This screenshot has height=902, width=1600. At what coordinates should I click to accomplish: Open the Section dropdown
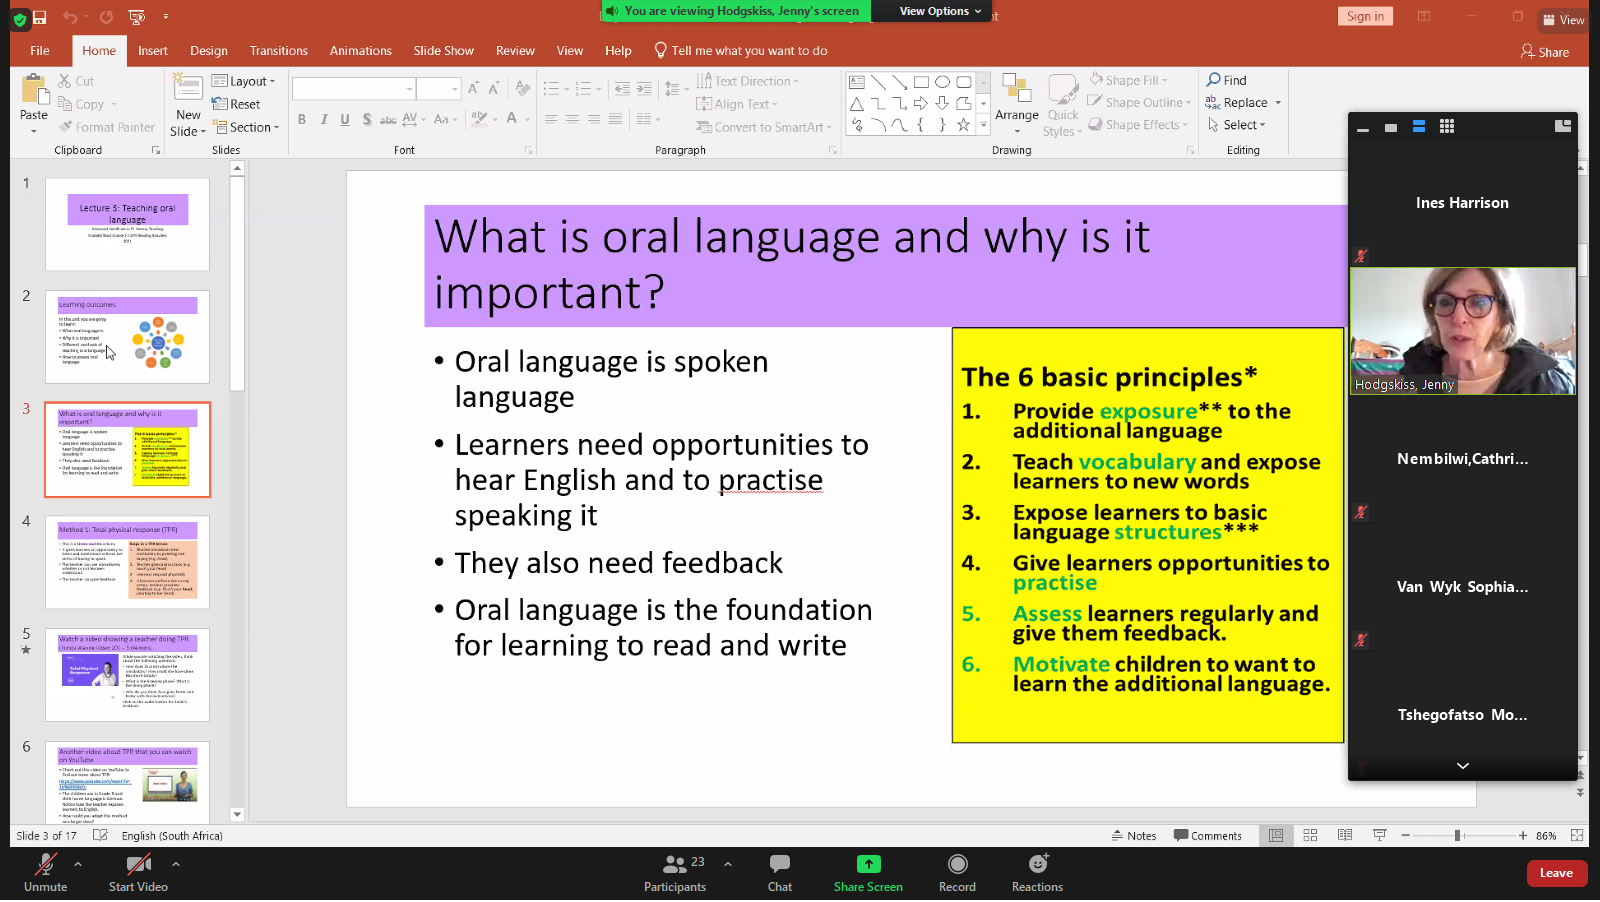tap(246, 127)
